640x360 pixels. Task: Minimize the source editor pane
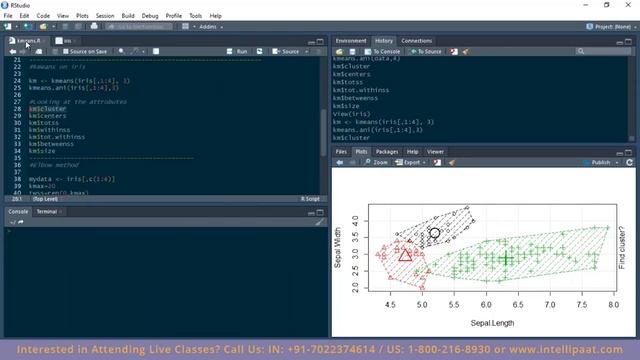pyautogui.click(x=311, y=42)
